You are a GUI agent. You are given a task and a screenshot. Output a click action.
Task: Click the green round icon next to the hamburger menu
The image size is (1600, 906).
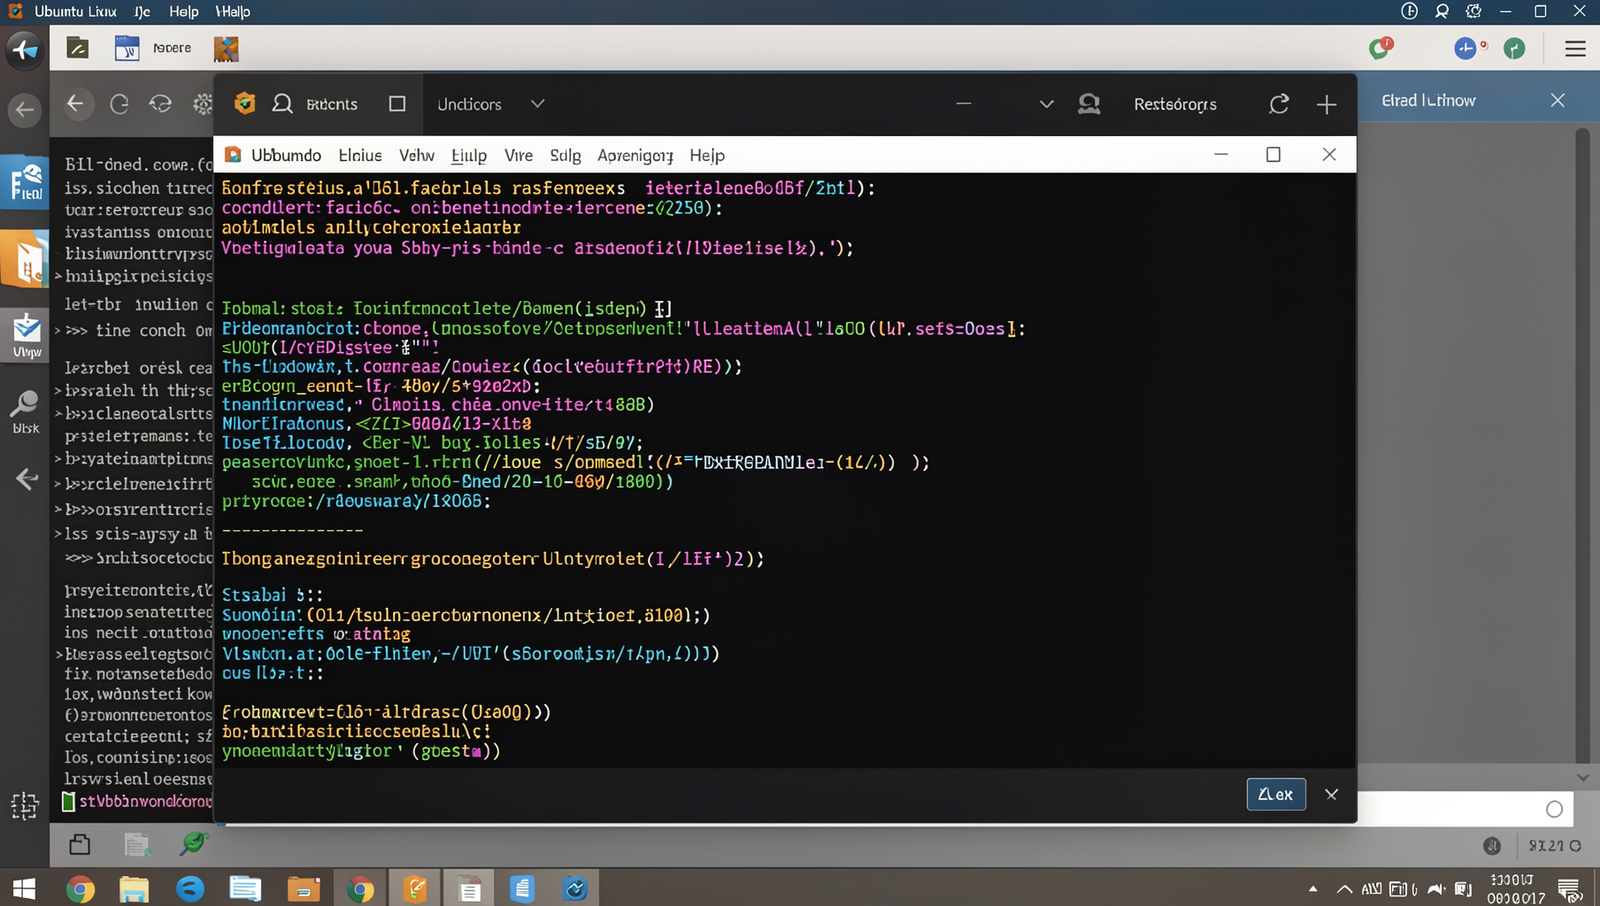pos(1514,48)
